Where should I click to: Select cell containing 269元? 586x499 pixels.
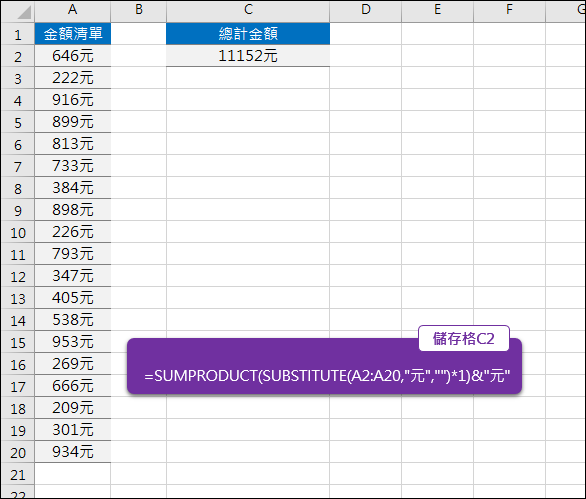(x=73, y=364)
